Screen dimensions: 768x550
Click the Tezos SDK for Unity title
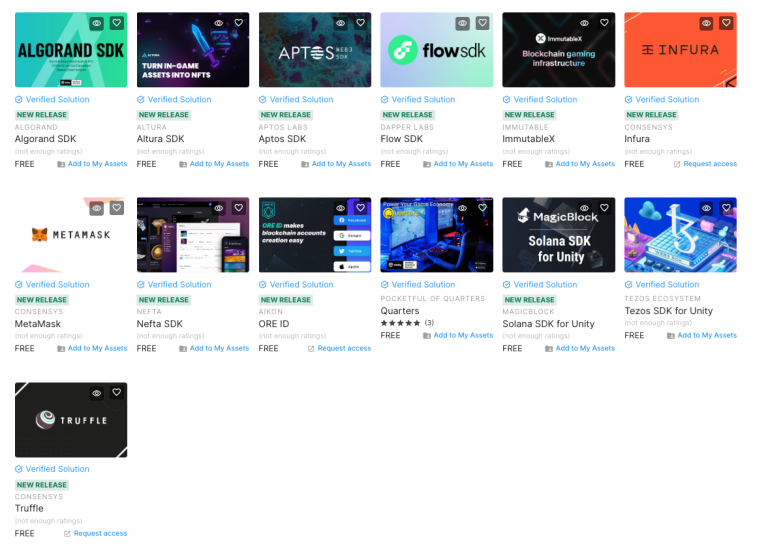tap(669, 311)
